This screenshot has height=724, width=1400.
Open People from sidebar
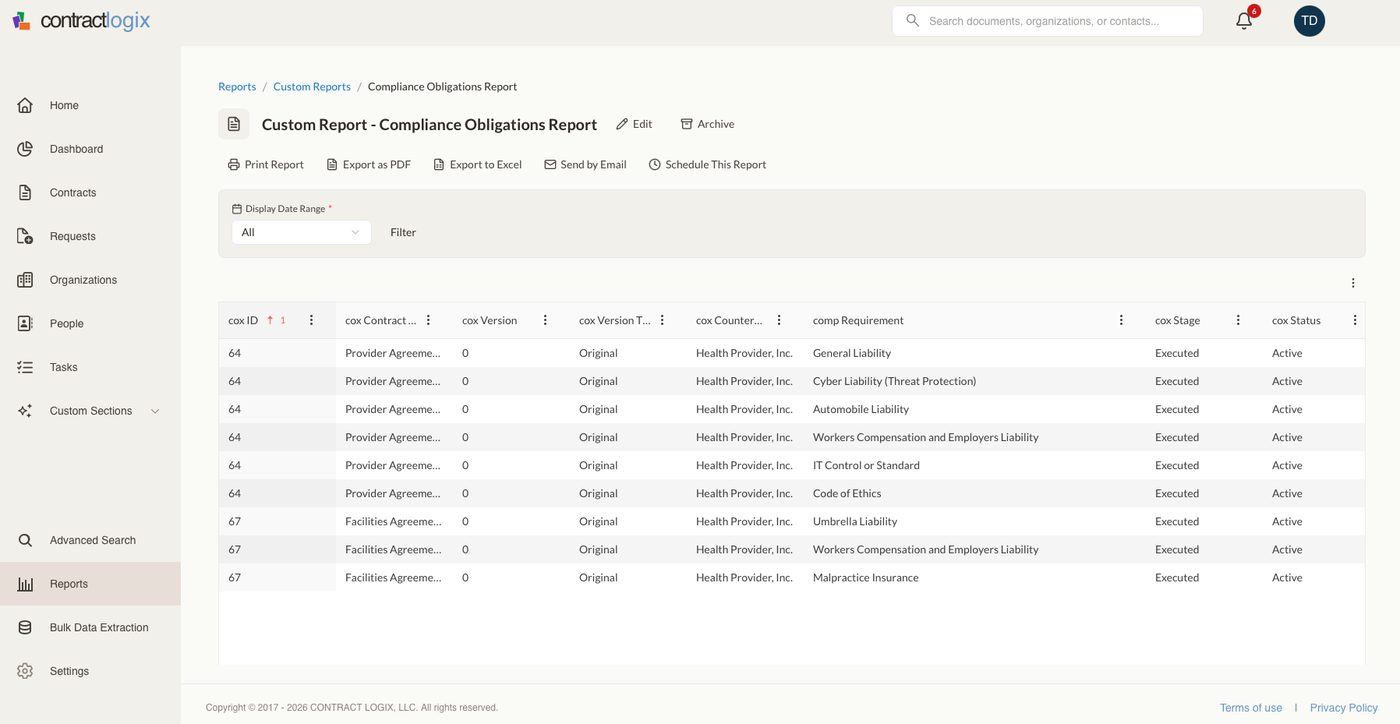click(67, 323)
